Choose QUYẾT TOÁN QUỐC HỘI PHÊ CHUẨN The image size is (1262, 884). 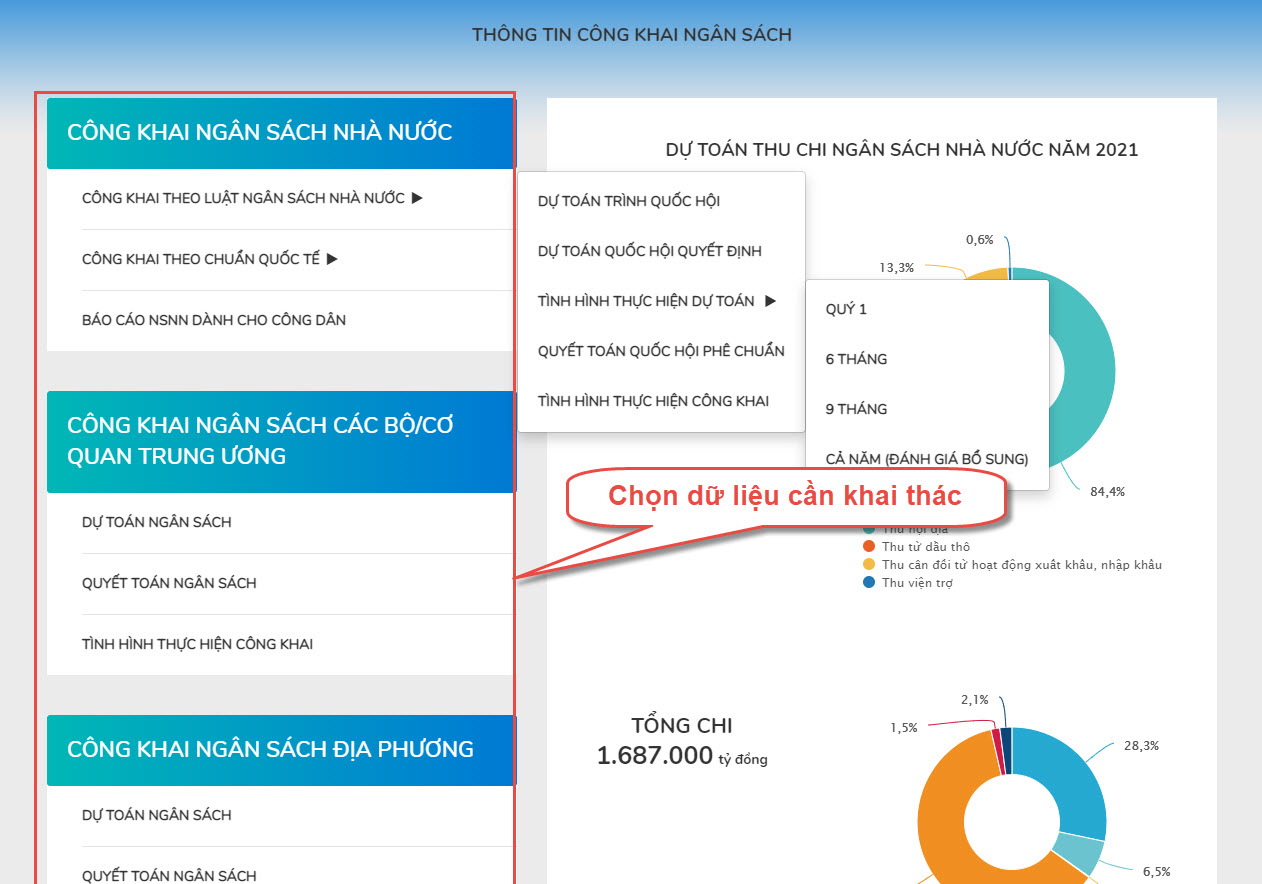click(661, 351)
